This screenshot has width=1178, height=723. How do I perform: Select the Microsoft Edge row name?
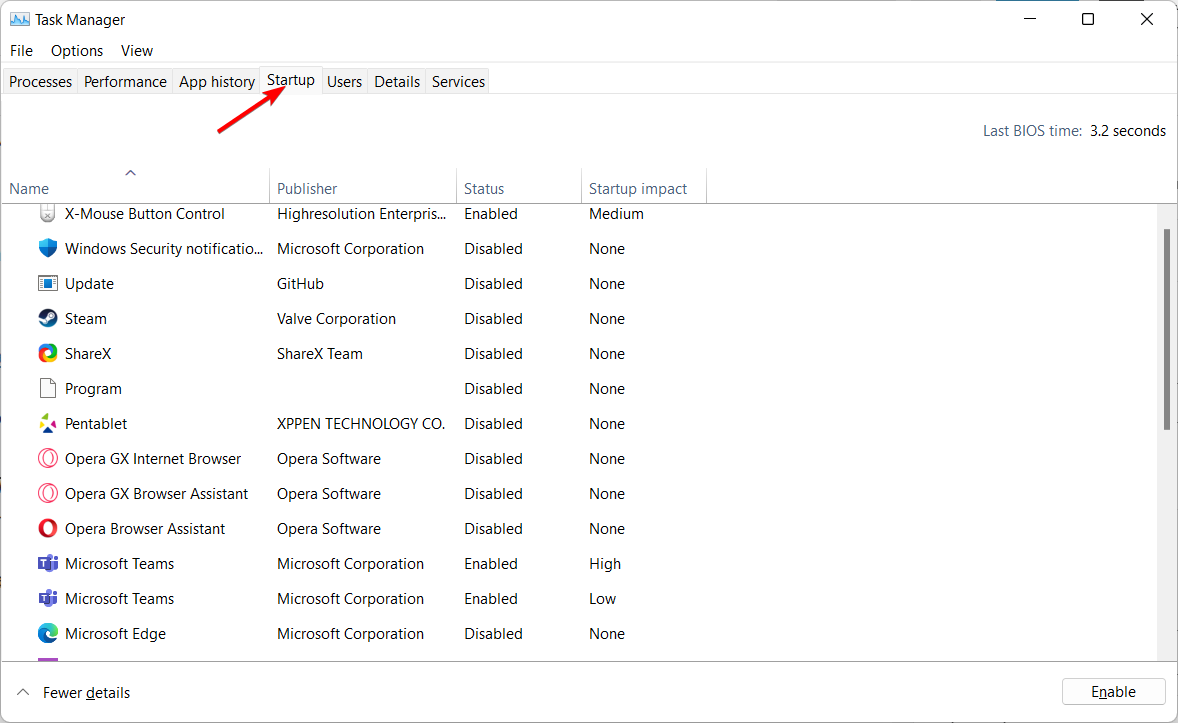[115, 634]
